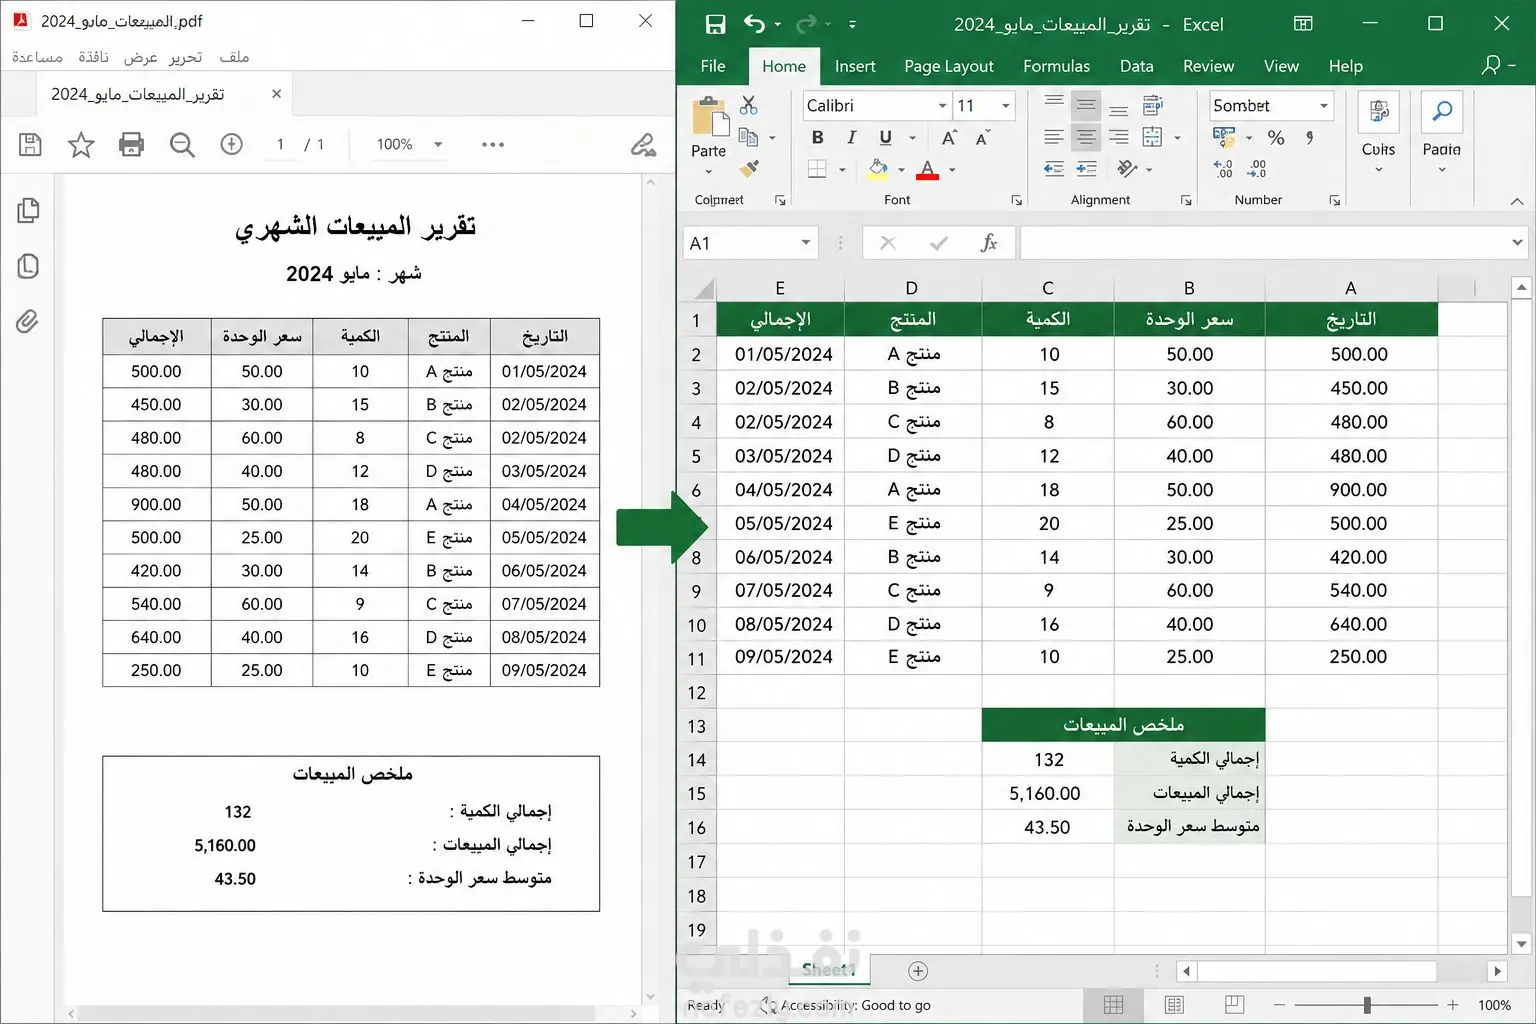Select column C header in Excel

coord(1048,288)
